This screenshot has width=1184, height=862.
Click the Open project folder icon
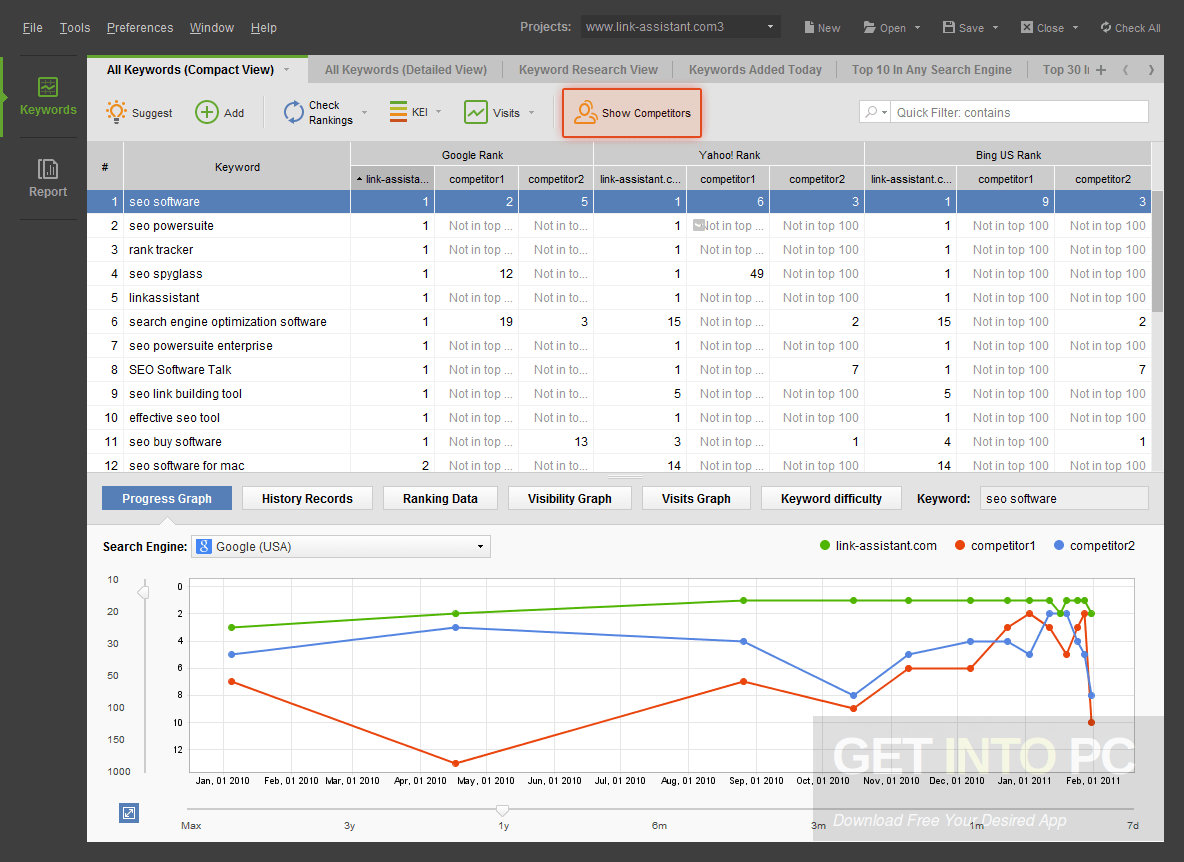pyautogui.click(x=869, y=27)
